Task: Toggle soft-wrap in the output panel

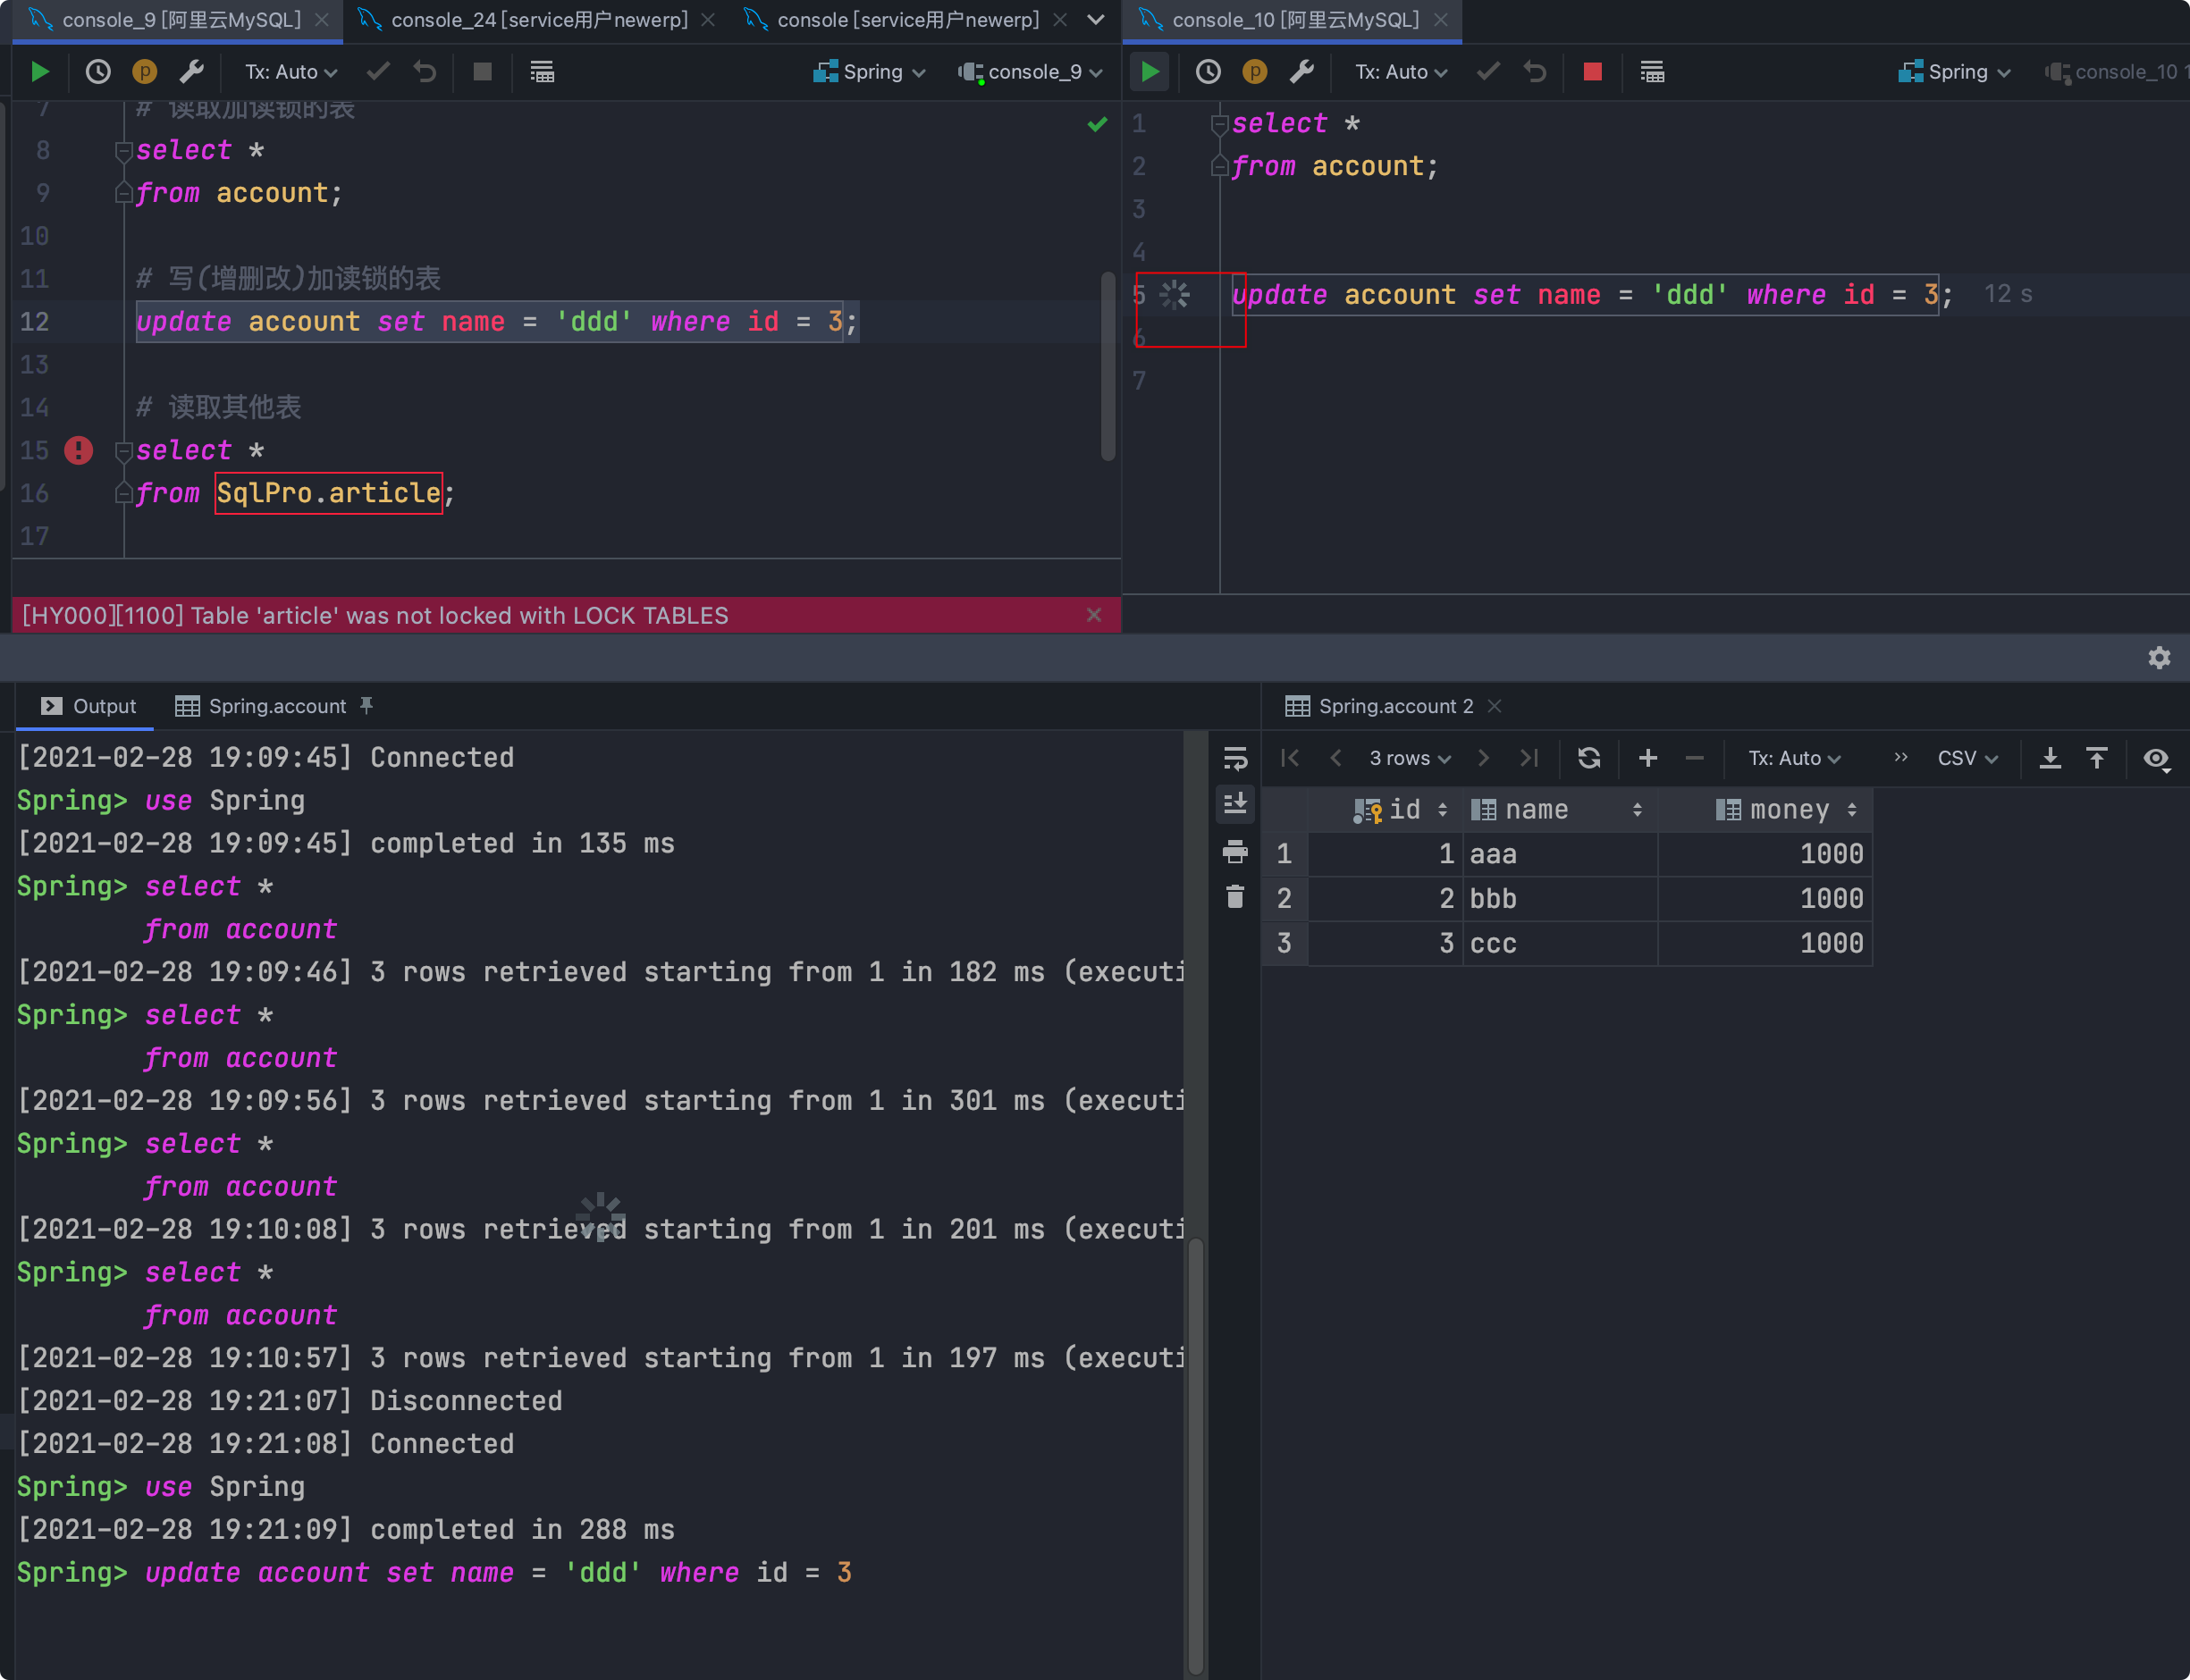Action: click(x=1235, y=759)
